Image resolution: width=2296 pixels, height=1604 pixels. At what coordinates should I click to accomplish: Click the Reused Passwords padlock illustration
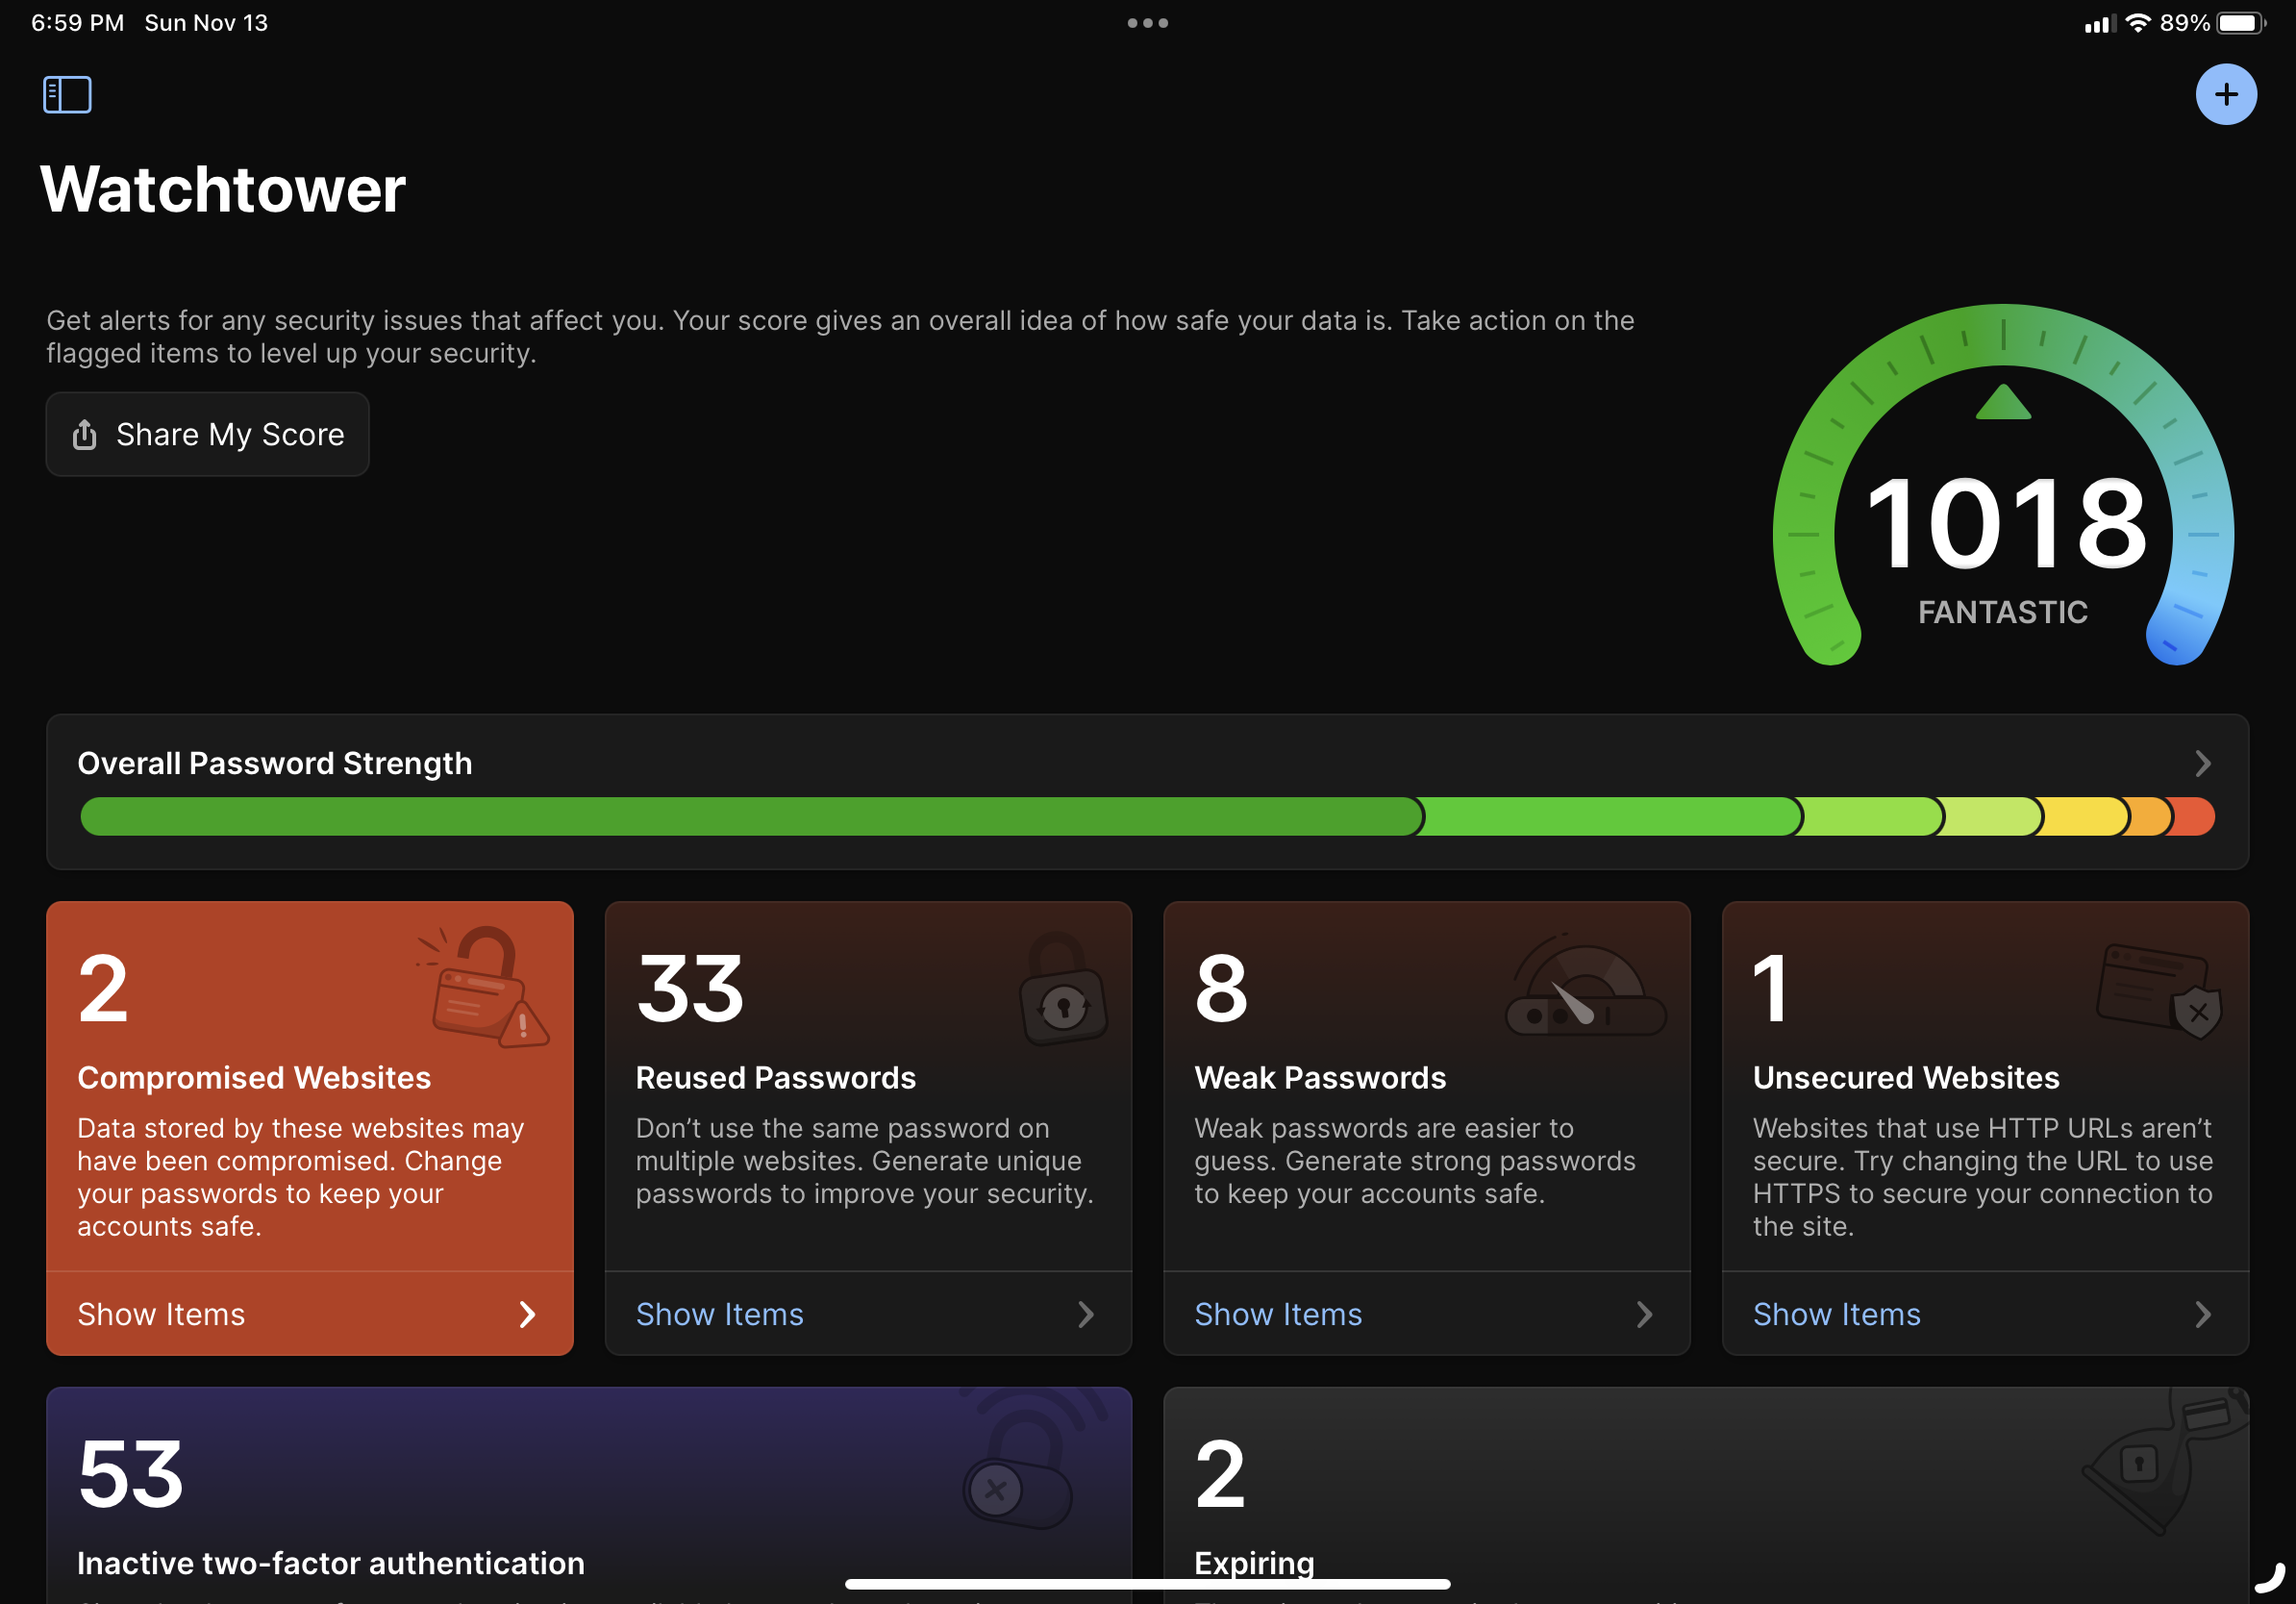coord(1063,989)
